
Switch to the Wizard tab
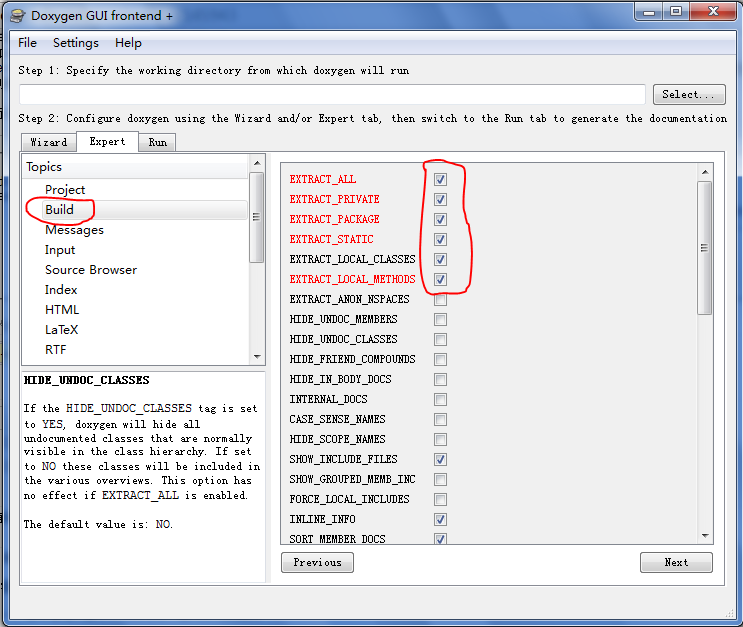tap(49, 142)
